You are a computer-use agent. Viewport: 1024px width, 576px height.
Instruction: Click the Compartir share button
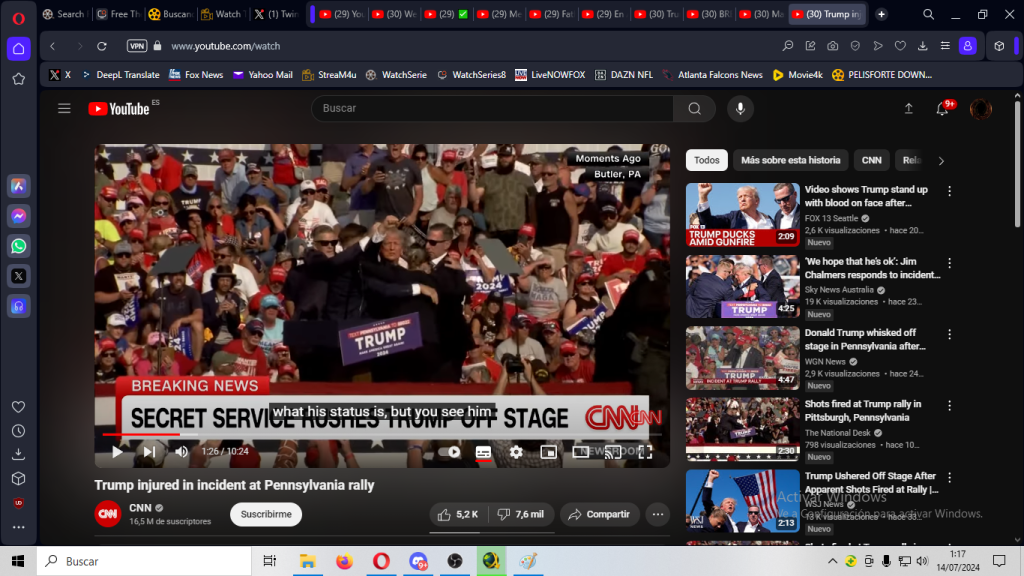(600, 515)
